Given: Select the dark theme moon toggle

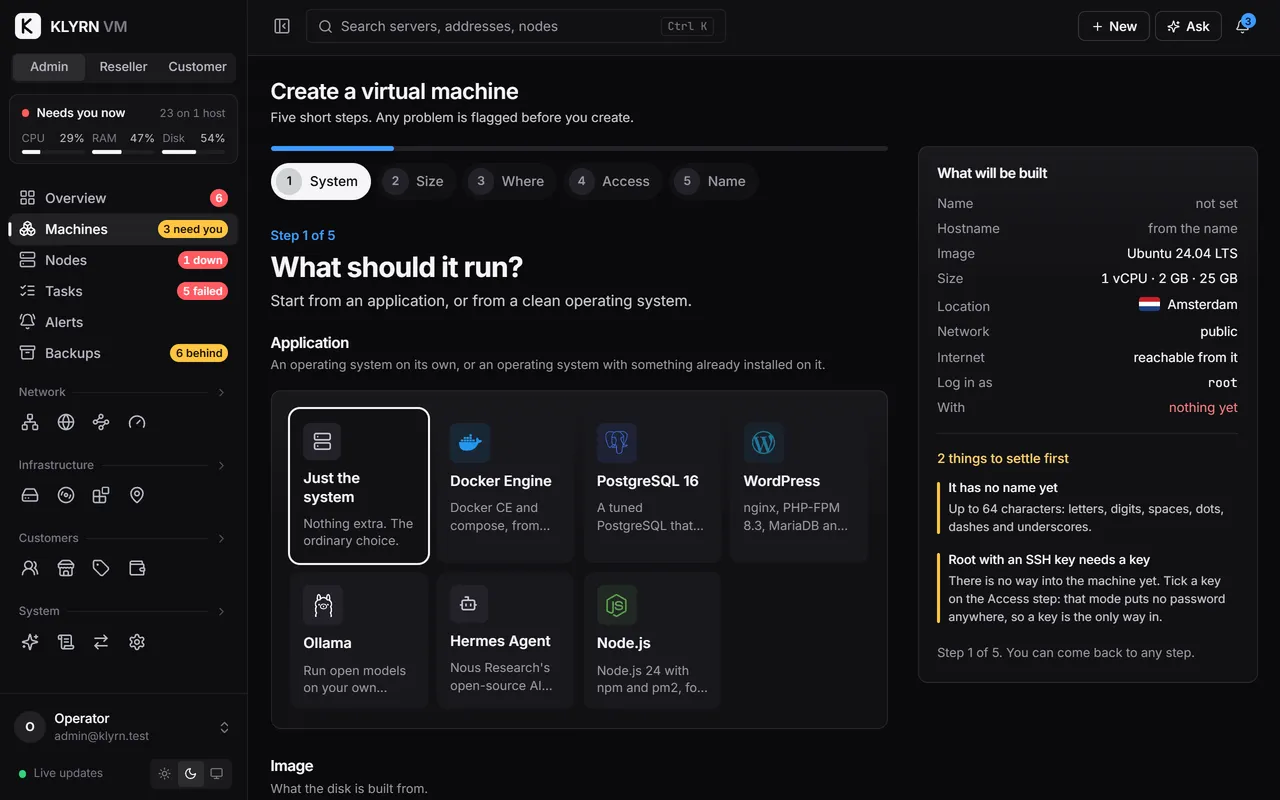Looking at the screenshot, I should point(191,773).
